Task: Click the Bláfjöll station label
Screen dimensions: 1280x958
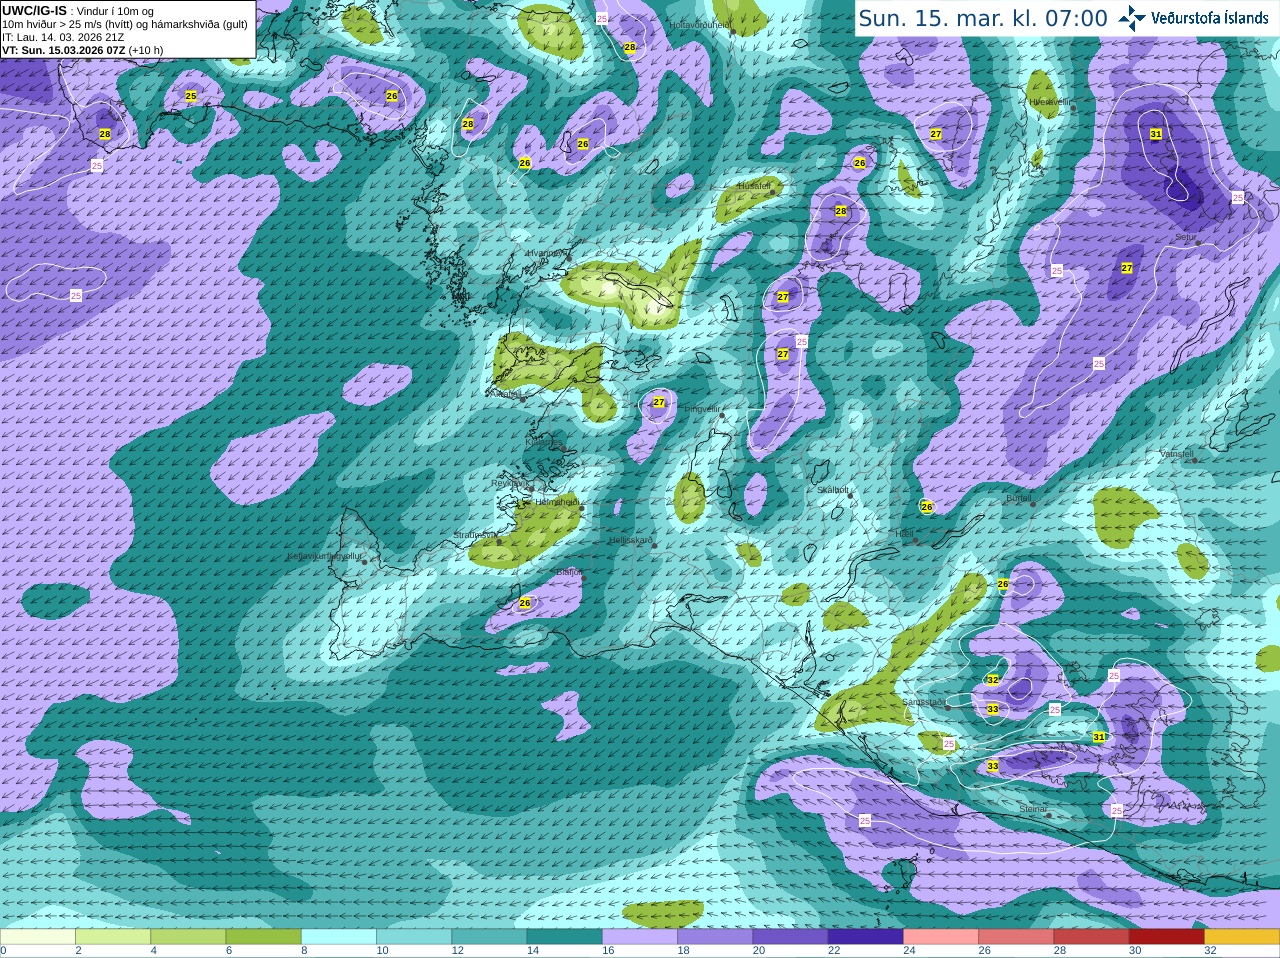Action: click(570, 572)
